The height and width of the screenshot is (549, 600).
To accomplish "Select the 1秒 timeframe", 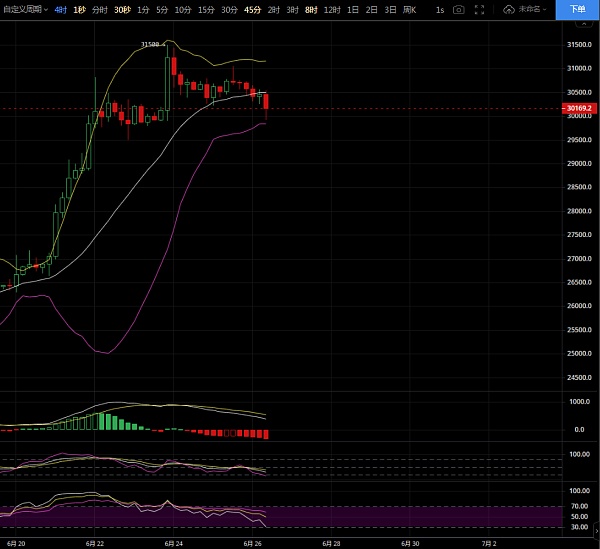I will click(x=80, y=9).
